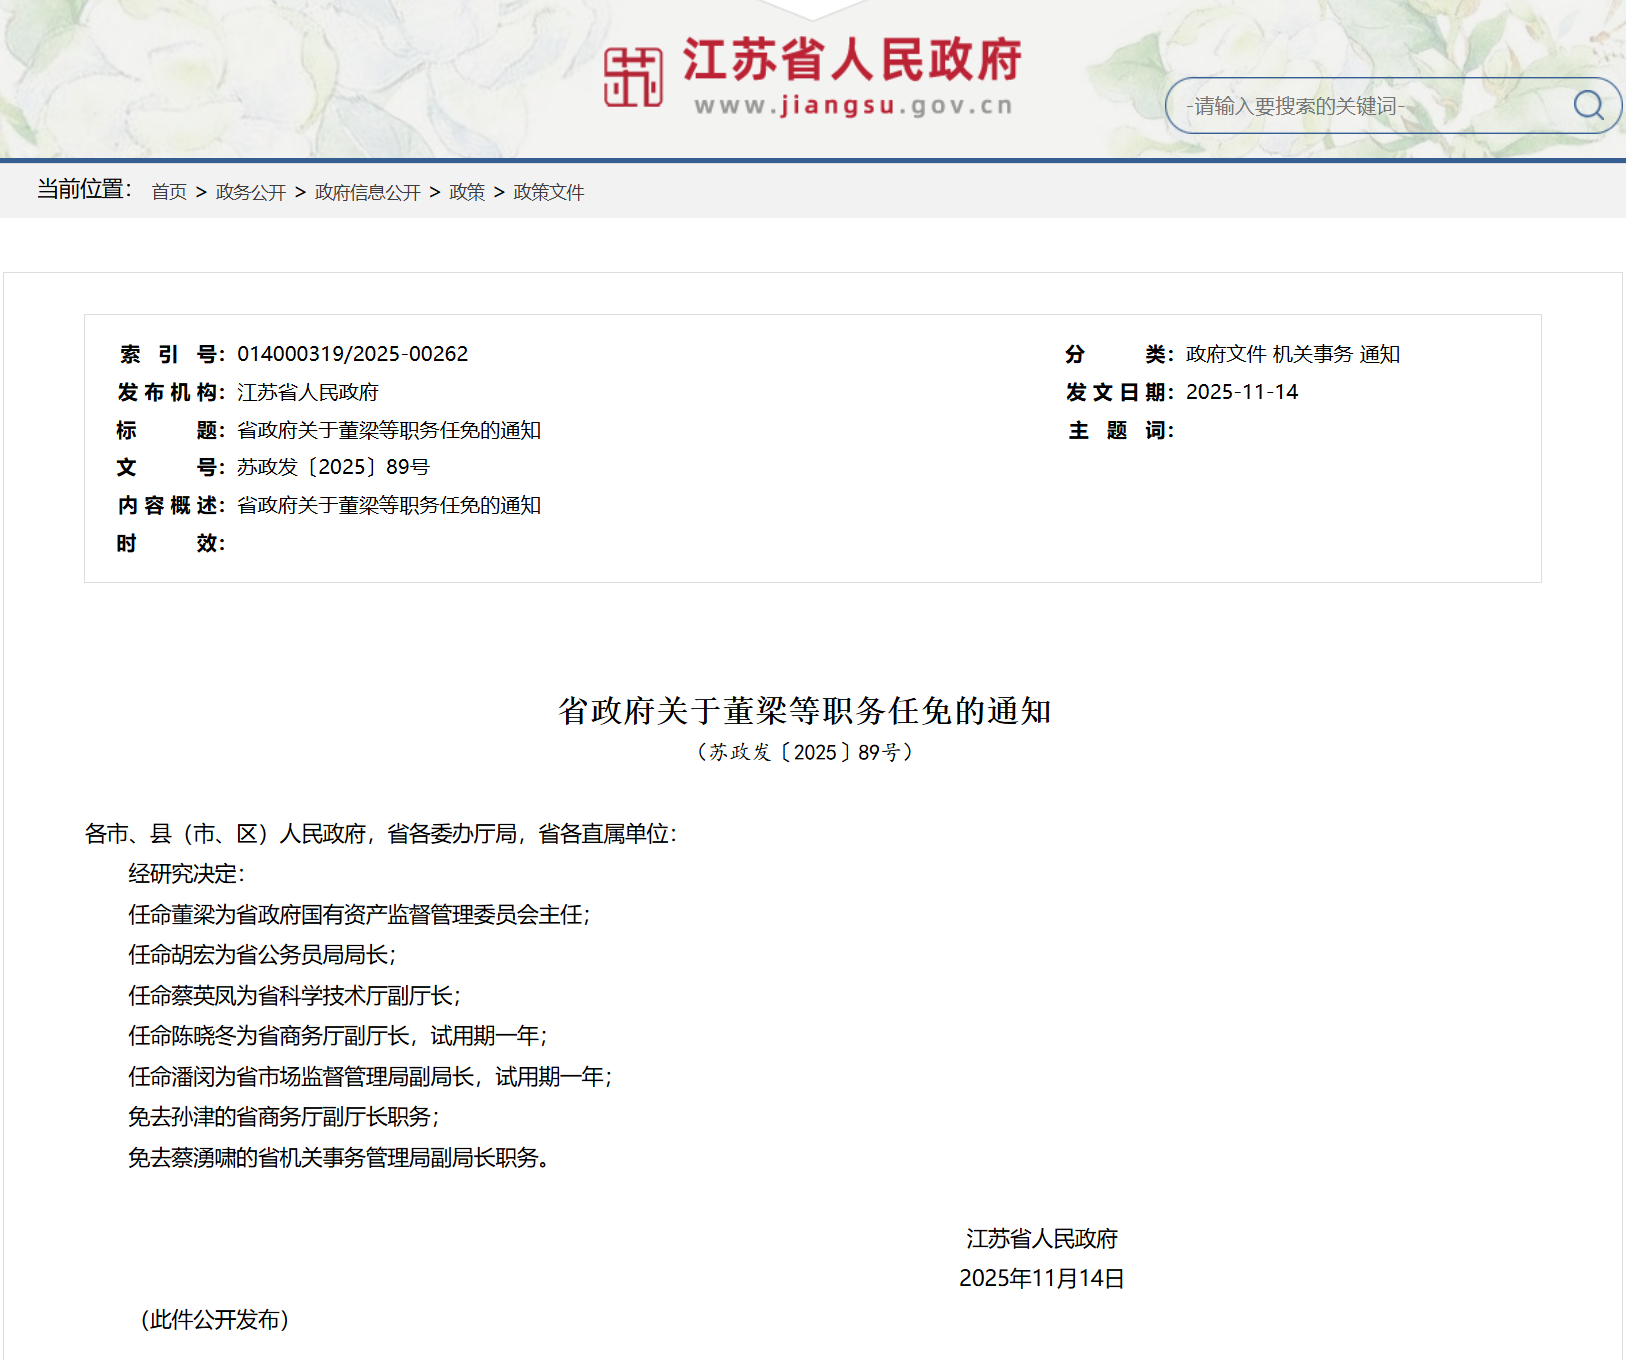
Task: Click the 政府文件 机关事务 通知 classification text
Action: point(1292,354)
